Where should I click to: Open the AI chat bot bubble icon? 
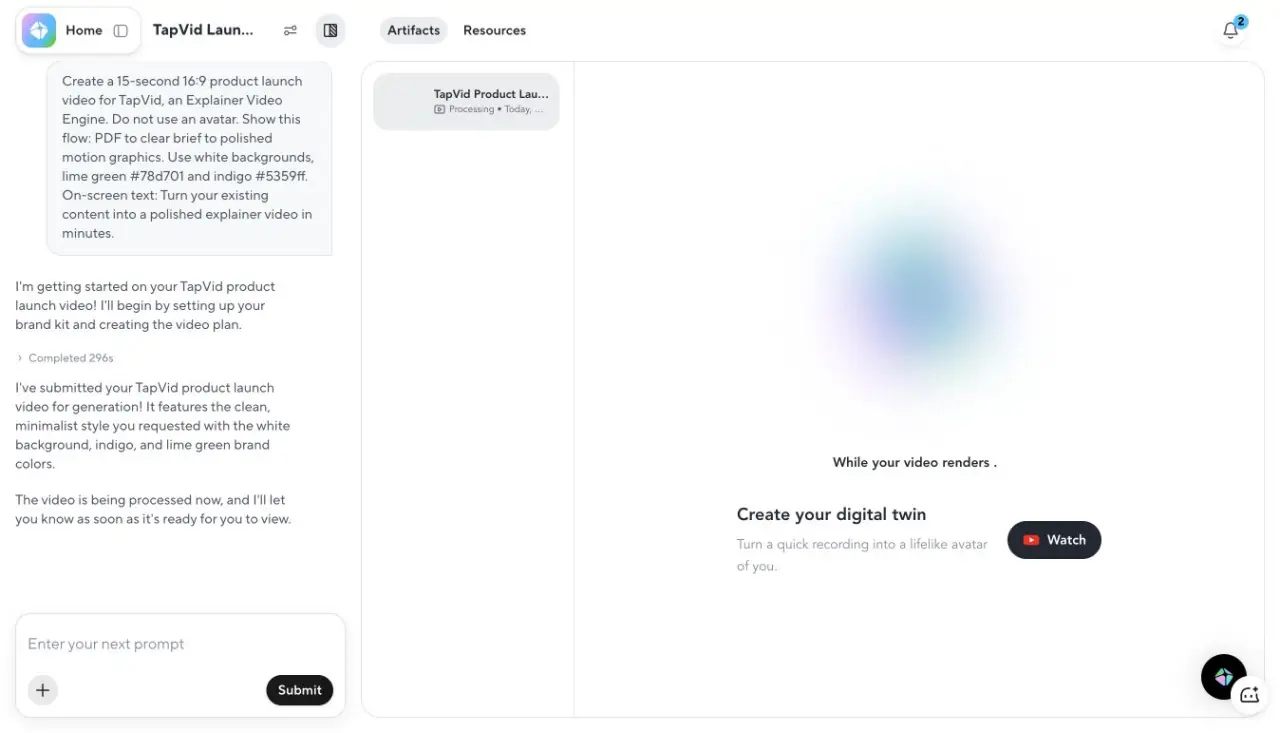pyautogui.click(x=1249, y=695)
